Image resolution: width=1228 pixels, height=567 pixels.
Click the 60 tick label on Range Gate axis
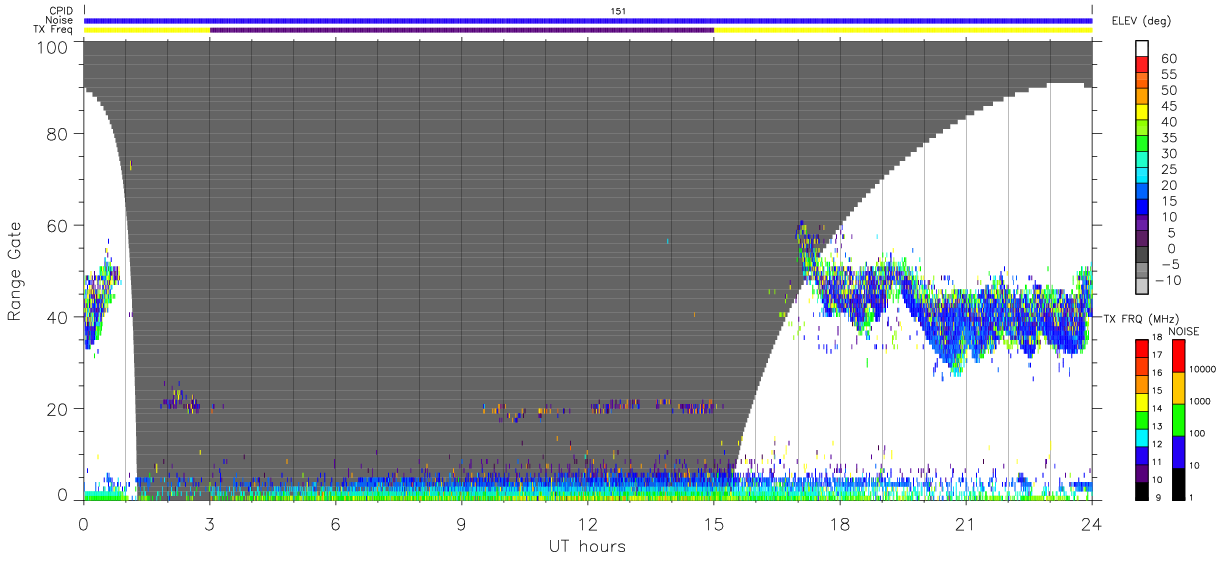pyautogui.click(x=58, y=226)
